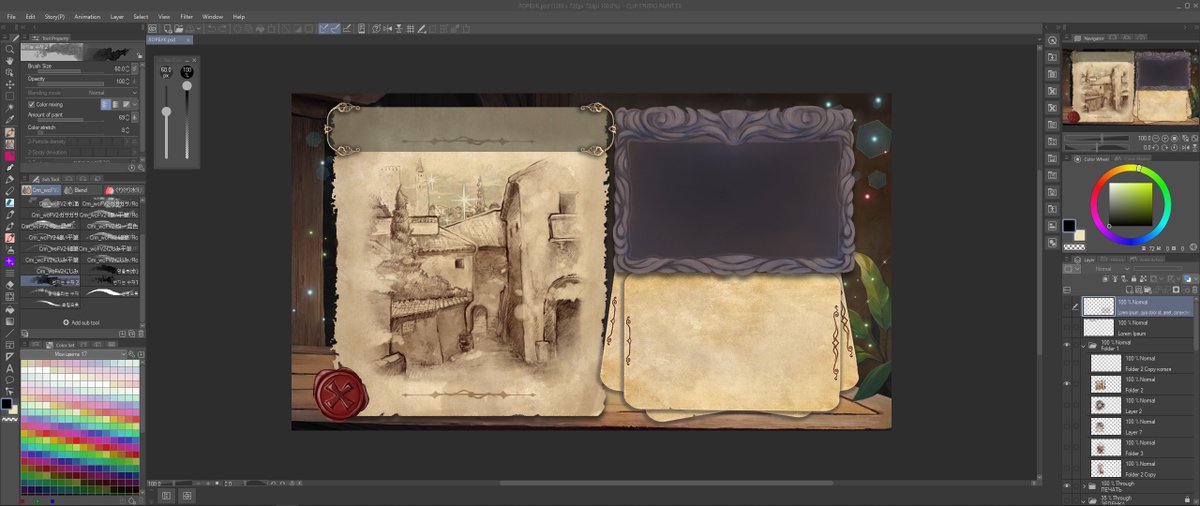The width and height of the screenshot is (1200, 506).
Task: Open the Animation menu
Action: (x=87, y=17)
